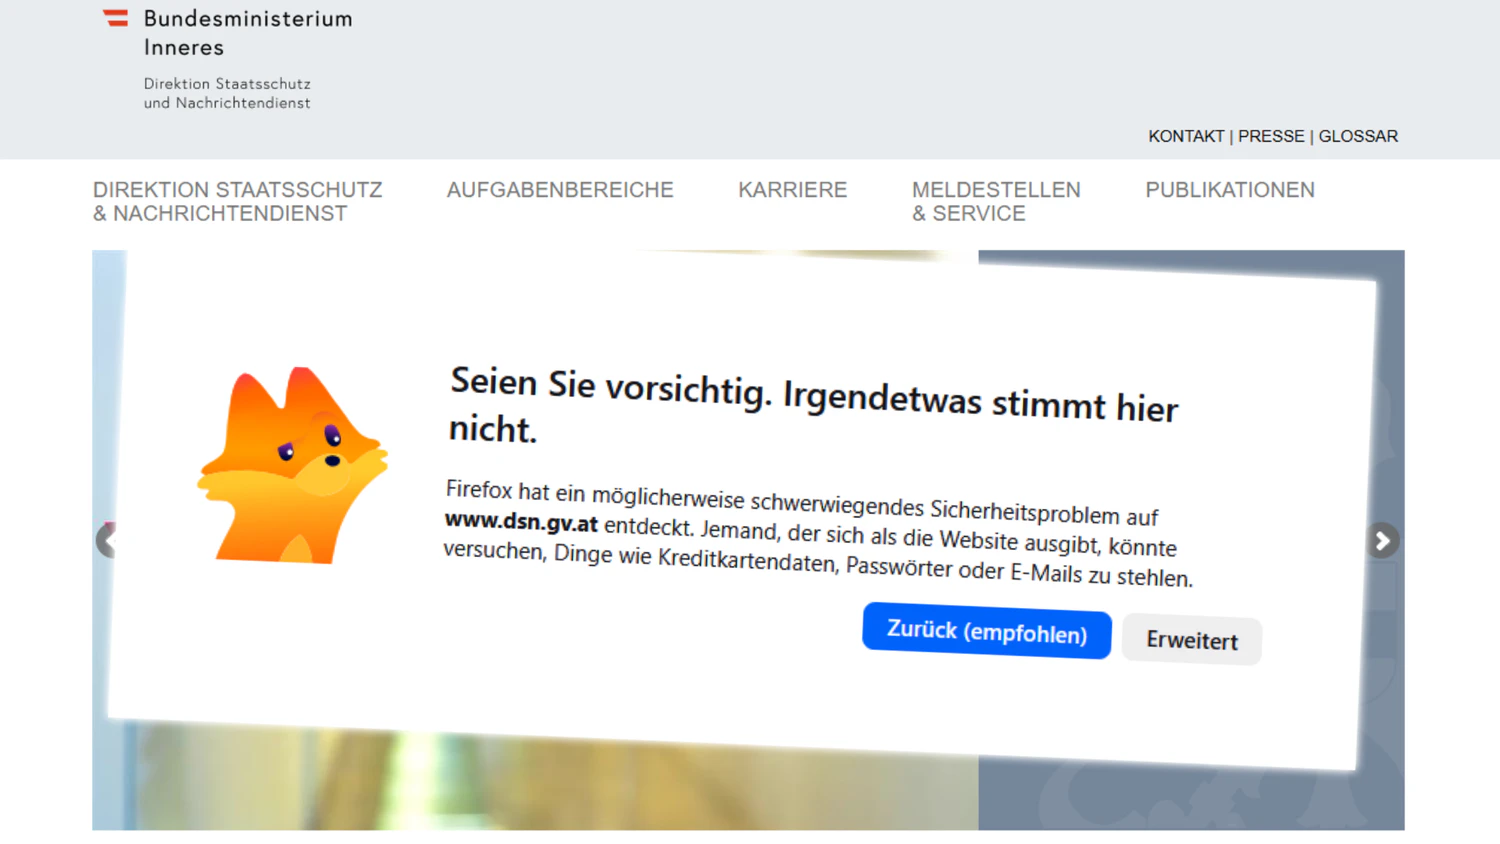
Task: Click the Firefox fox mascot illustration
Action: (x=292, y=465)
